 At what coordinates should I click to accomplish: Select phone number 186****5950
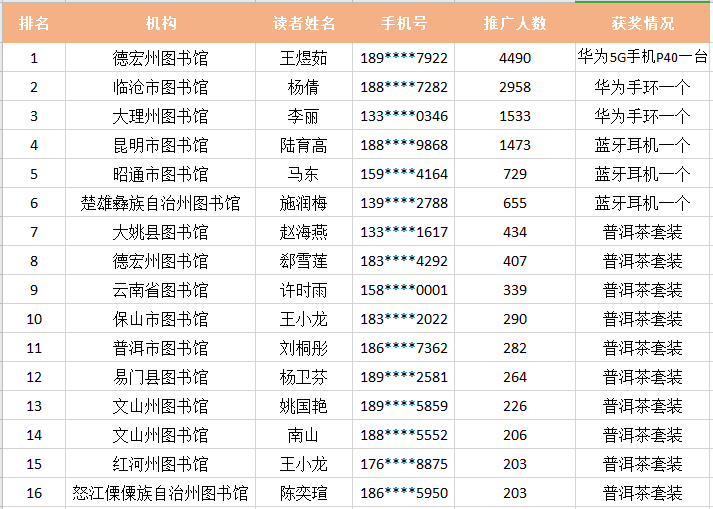404,493
